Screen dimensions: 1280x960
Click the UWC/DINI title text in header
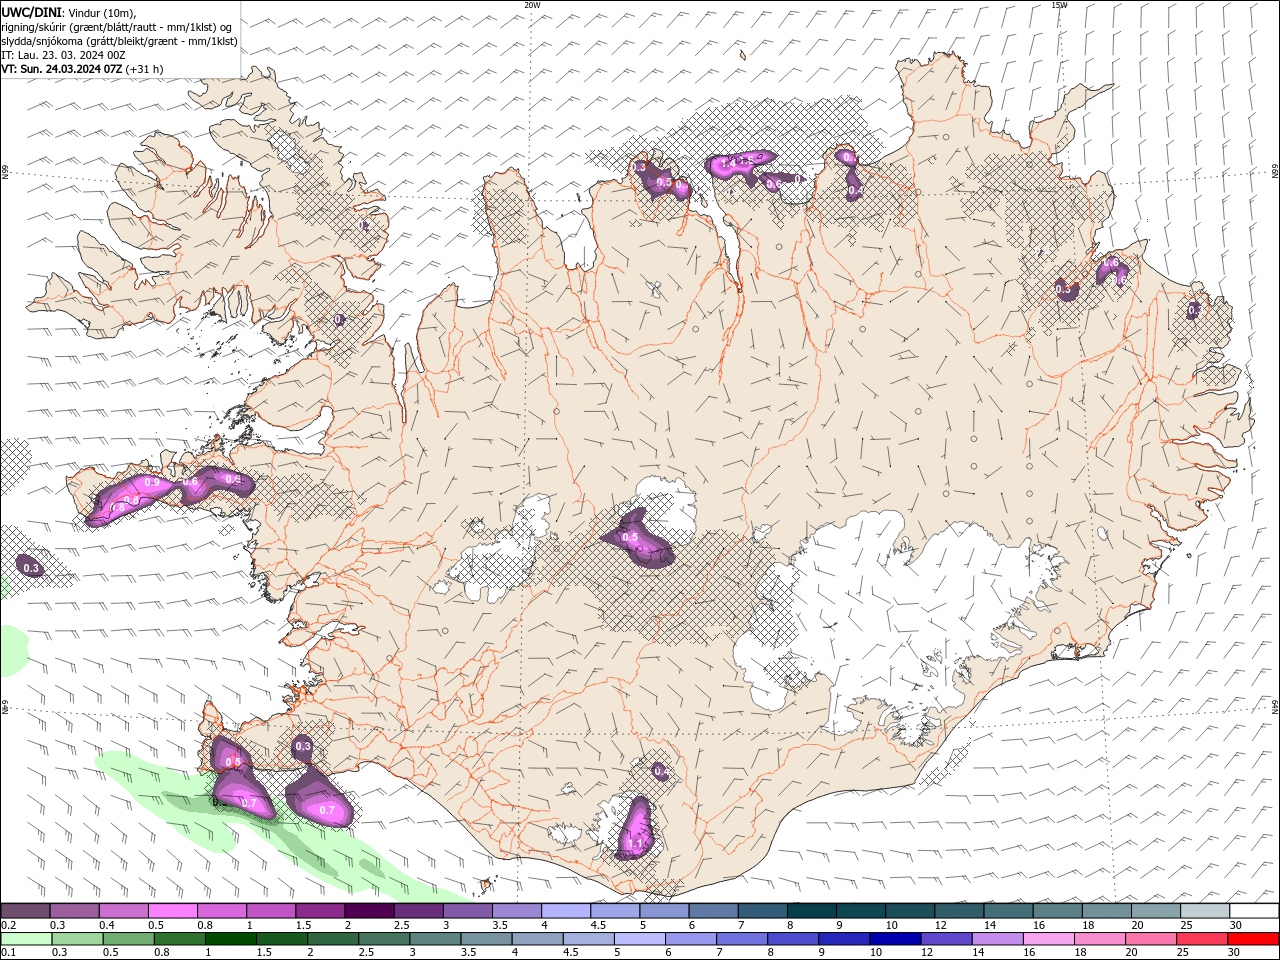pos(30,11)
